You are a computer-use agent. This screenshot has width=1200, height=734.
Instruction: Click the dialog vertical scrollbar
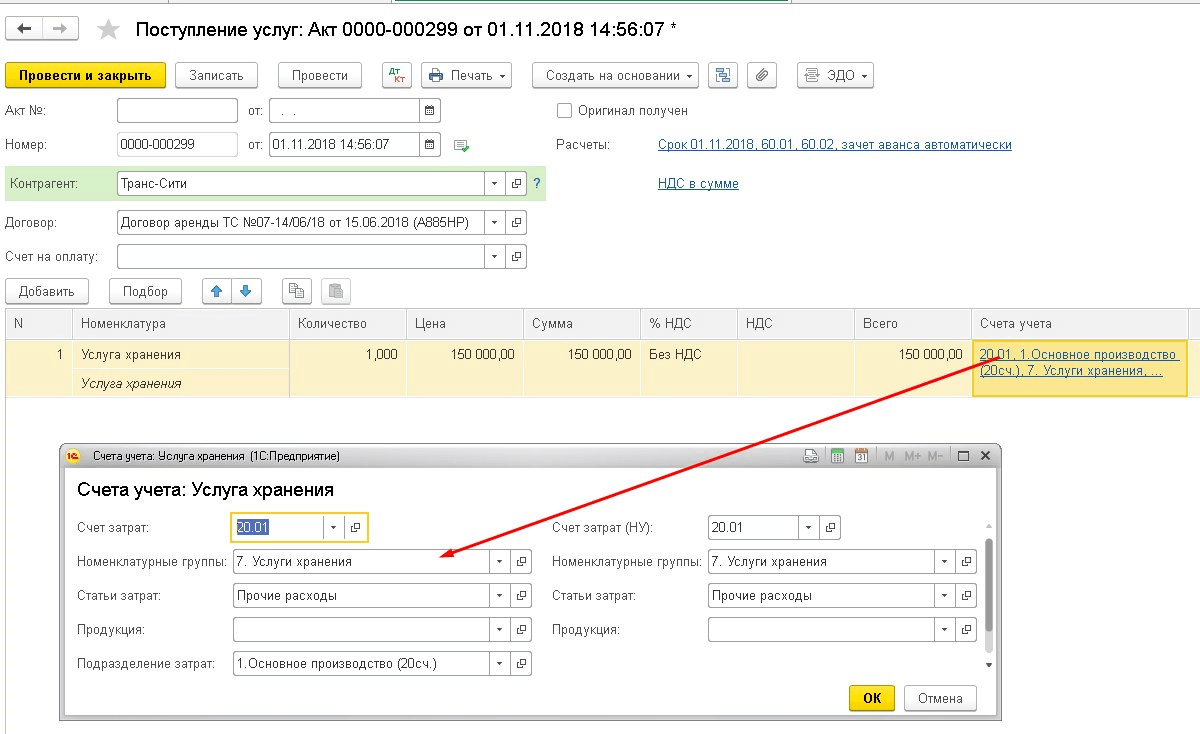click(x=989, y=585)
